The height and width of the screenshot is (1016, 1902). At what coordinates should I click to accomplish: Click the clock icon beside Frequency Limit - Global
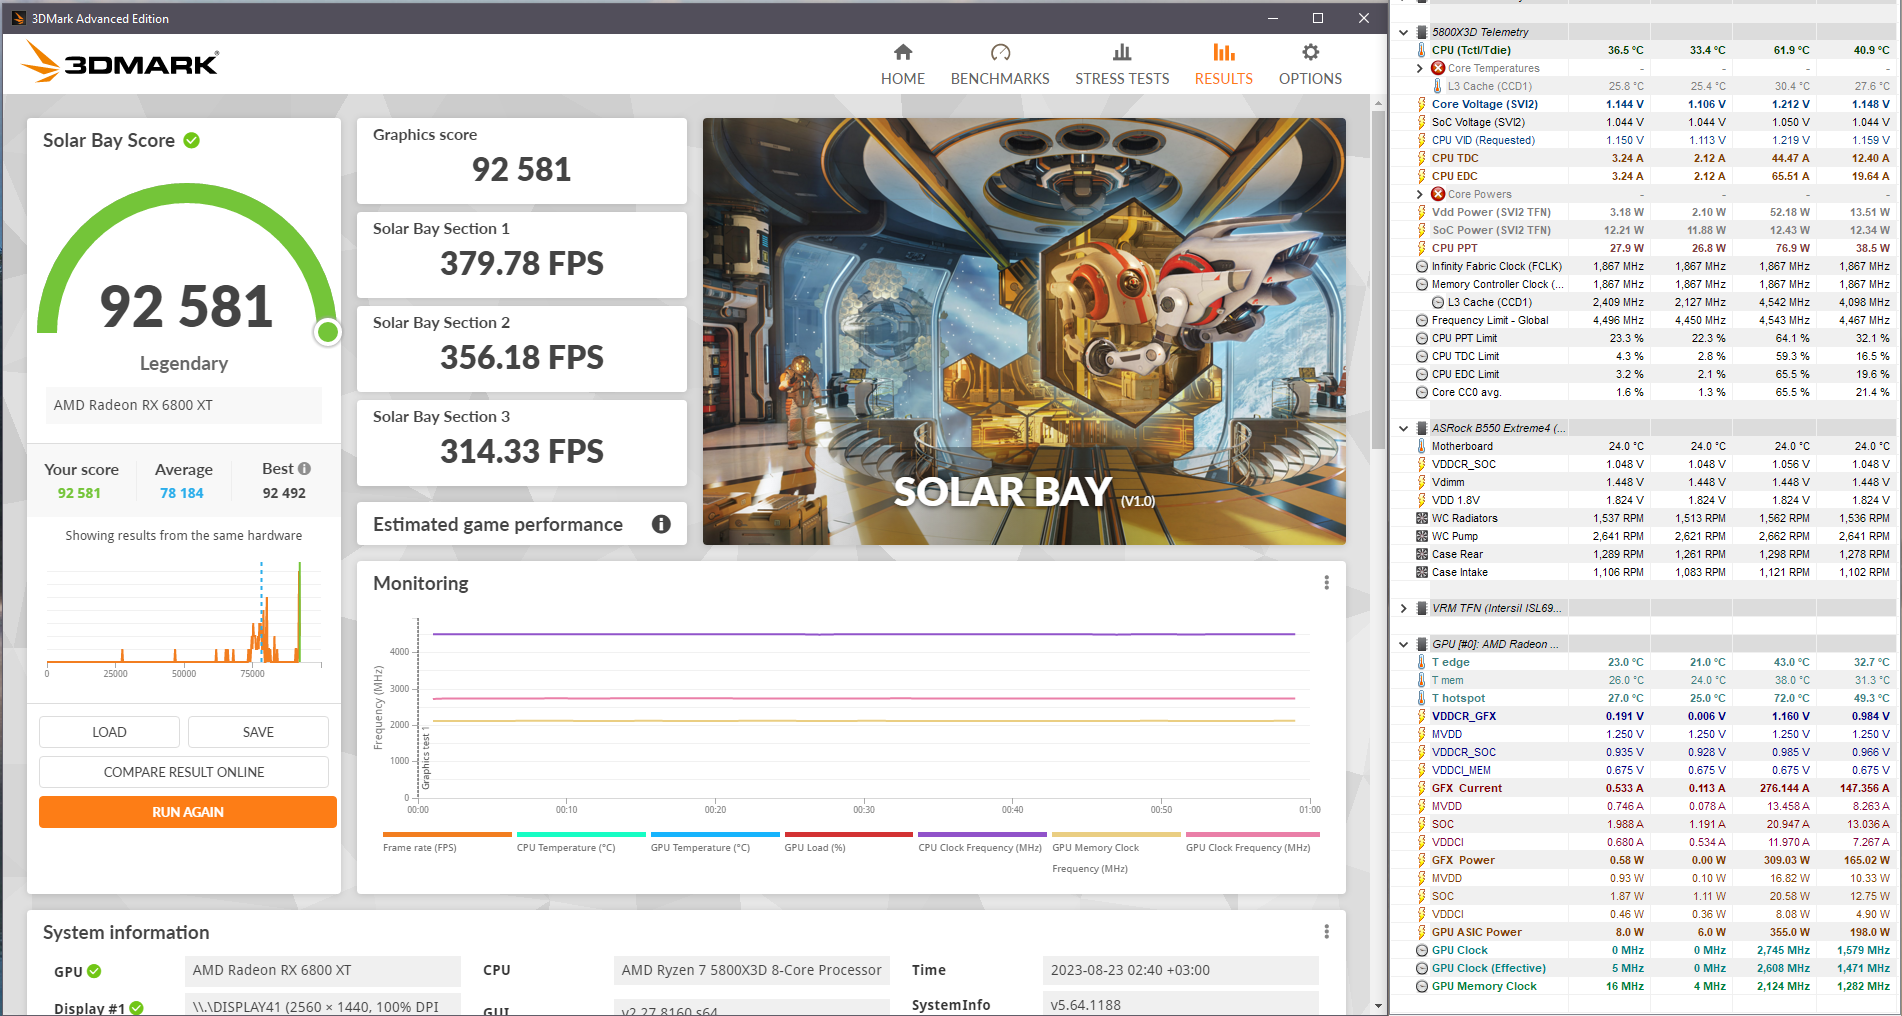pyautogui.click(x=1421, y=320)
